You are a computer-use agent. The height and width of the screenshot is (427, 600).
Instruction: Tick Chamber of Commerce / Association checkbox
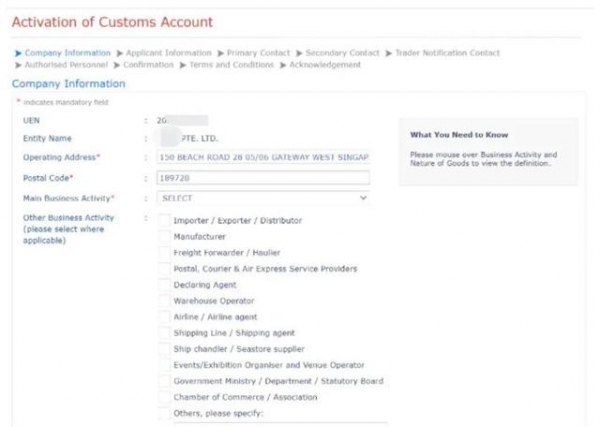[x=164, y=397]
